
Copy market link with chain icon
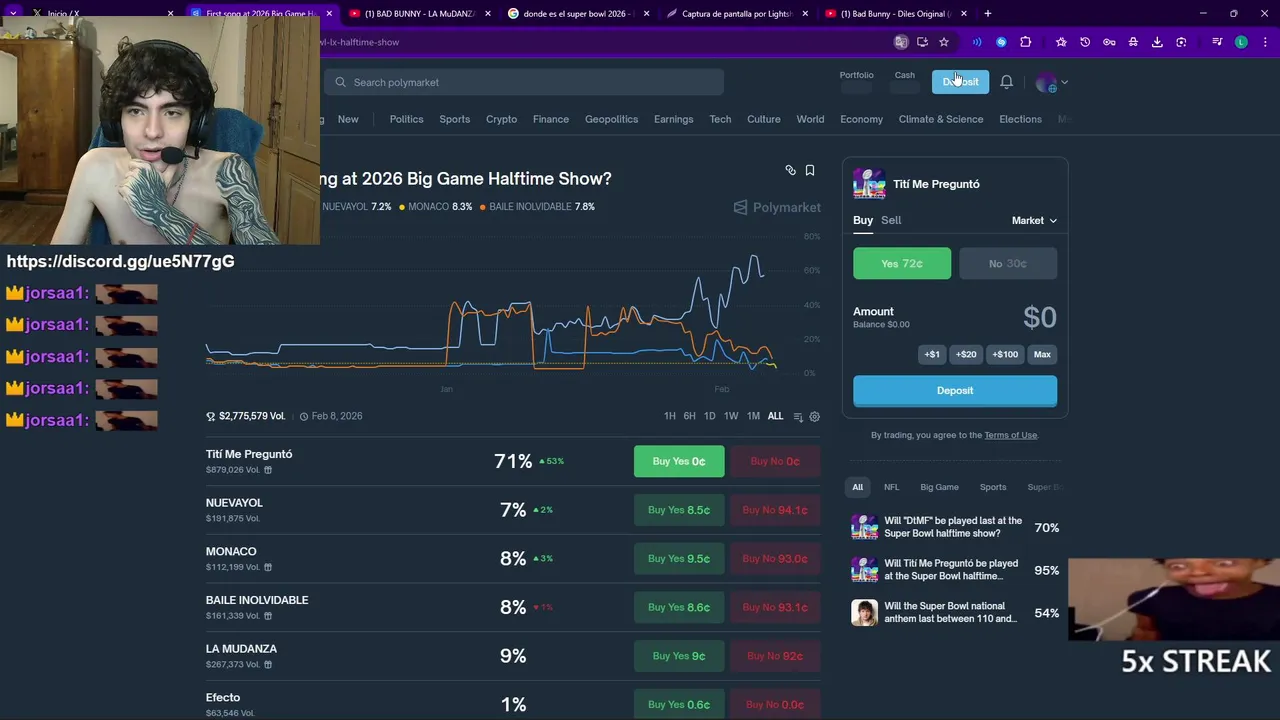pyautogui.click(x=790, y=171)
